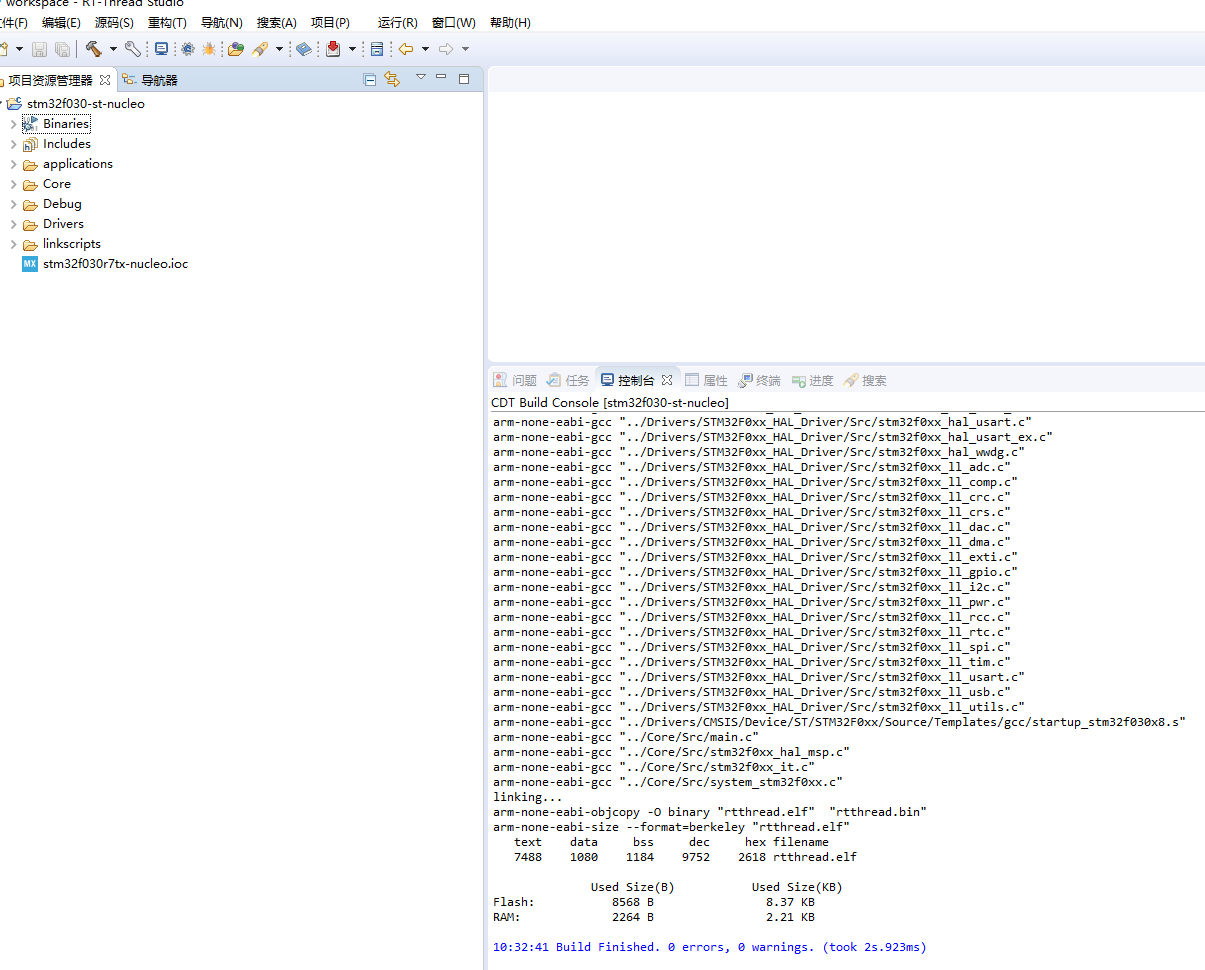The width and height of the screenshot is (1205, 970).
Task: Open the project explorer view menu triangle
Action: [421, 78]
